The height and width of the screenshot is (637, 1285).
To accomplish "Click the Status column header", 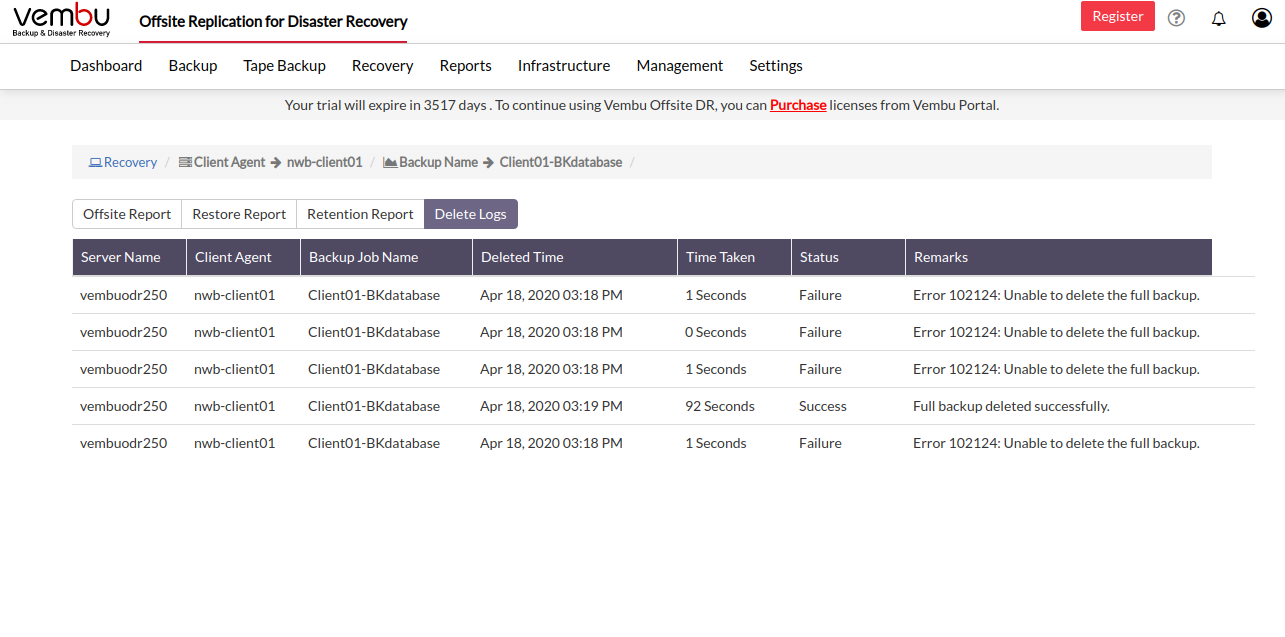I will [x=848, y=257].
